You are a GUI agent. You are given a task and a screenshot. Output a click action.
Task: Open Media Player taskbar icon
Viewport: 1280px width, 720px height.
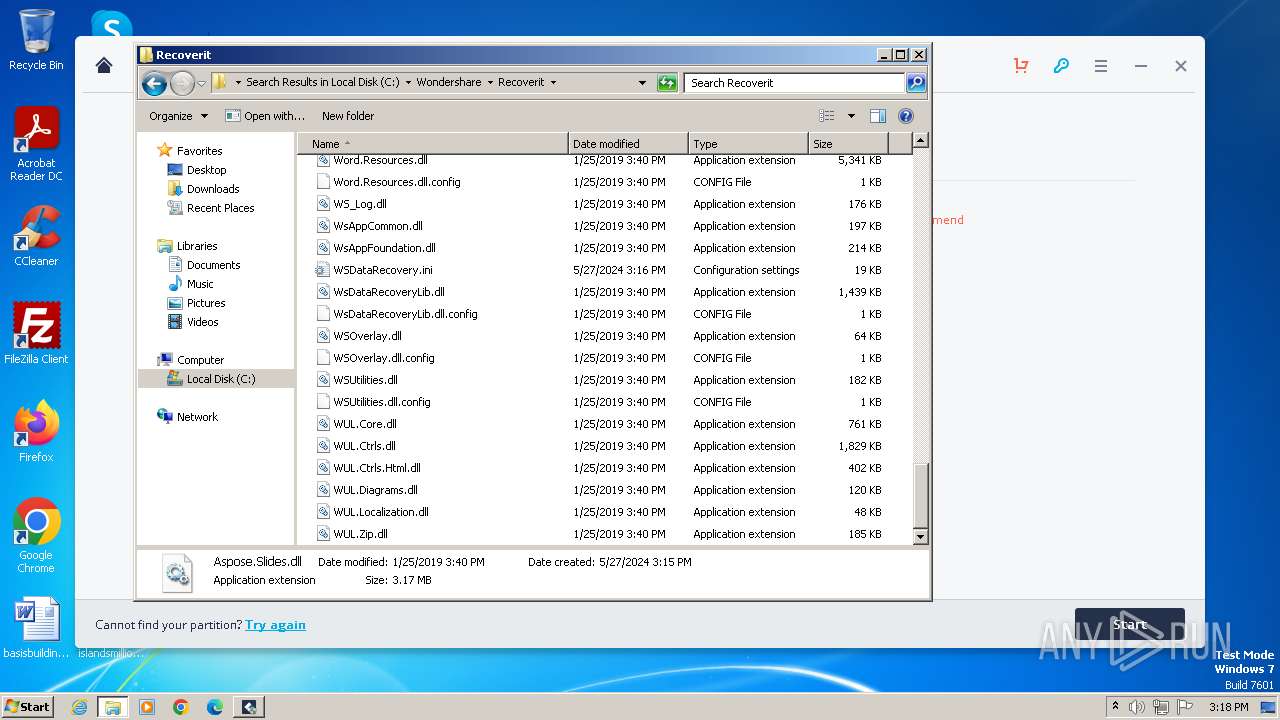coord(147,707)
